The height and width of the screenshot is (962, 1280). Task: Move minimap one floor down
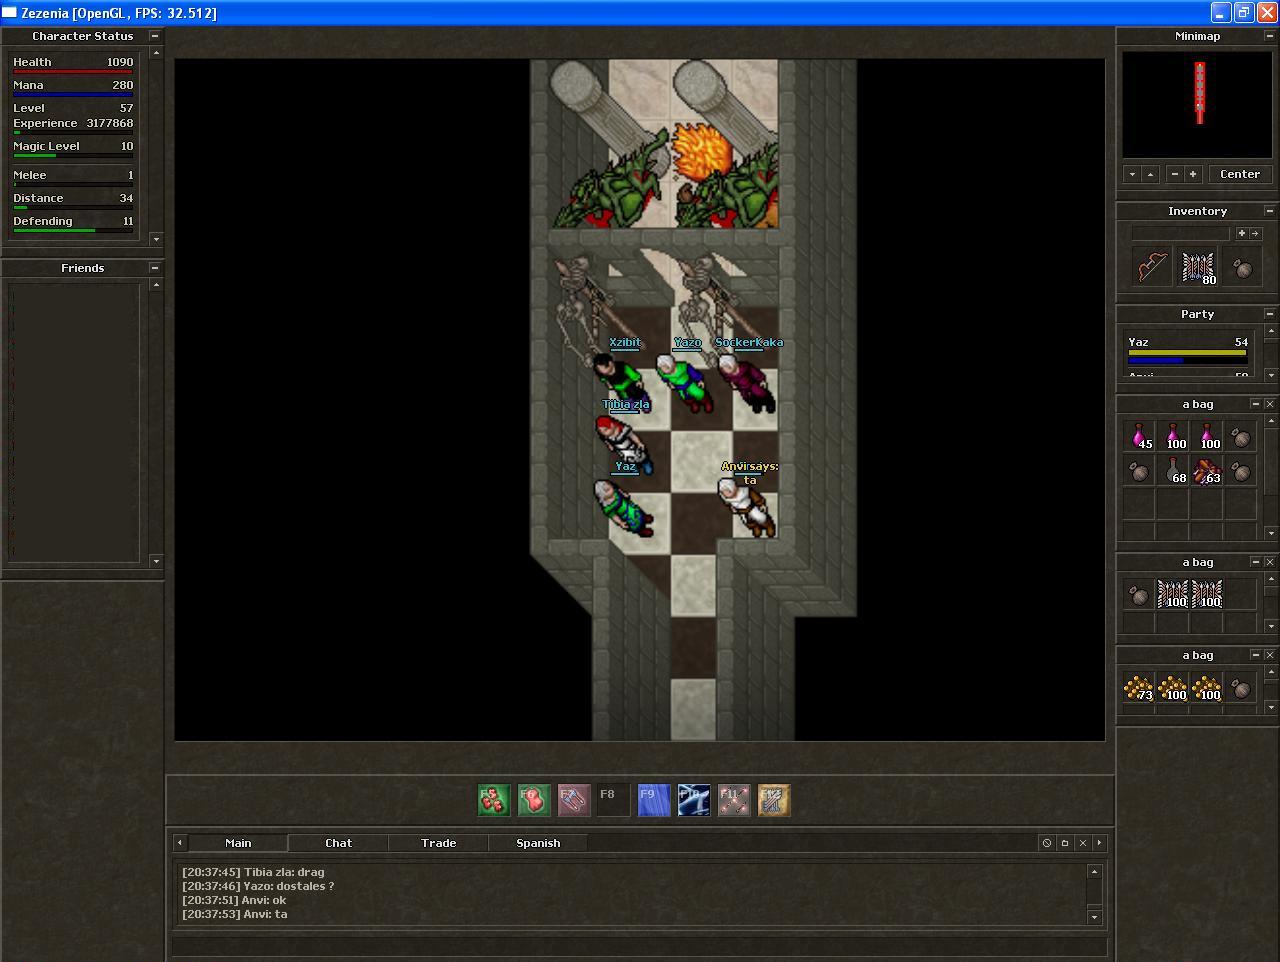(1132, 174)
